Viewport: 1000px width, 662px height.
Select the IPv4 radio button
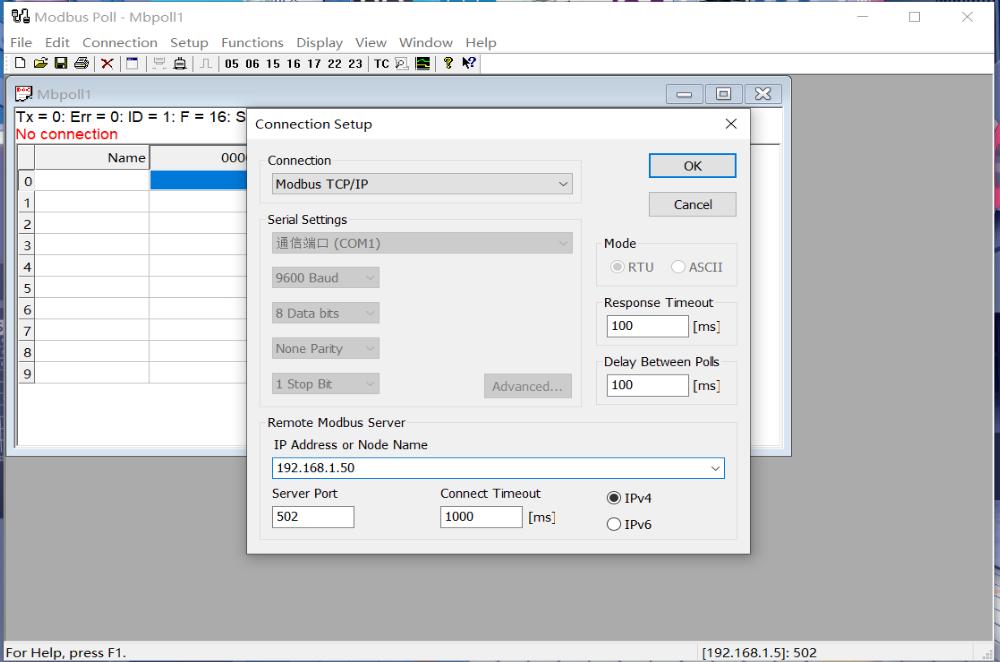[614, 498]
